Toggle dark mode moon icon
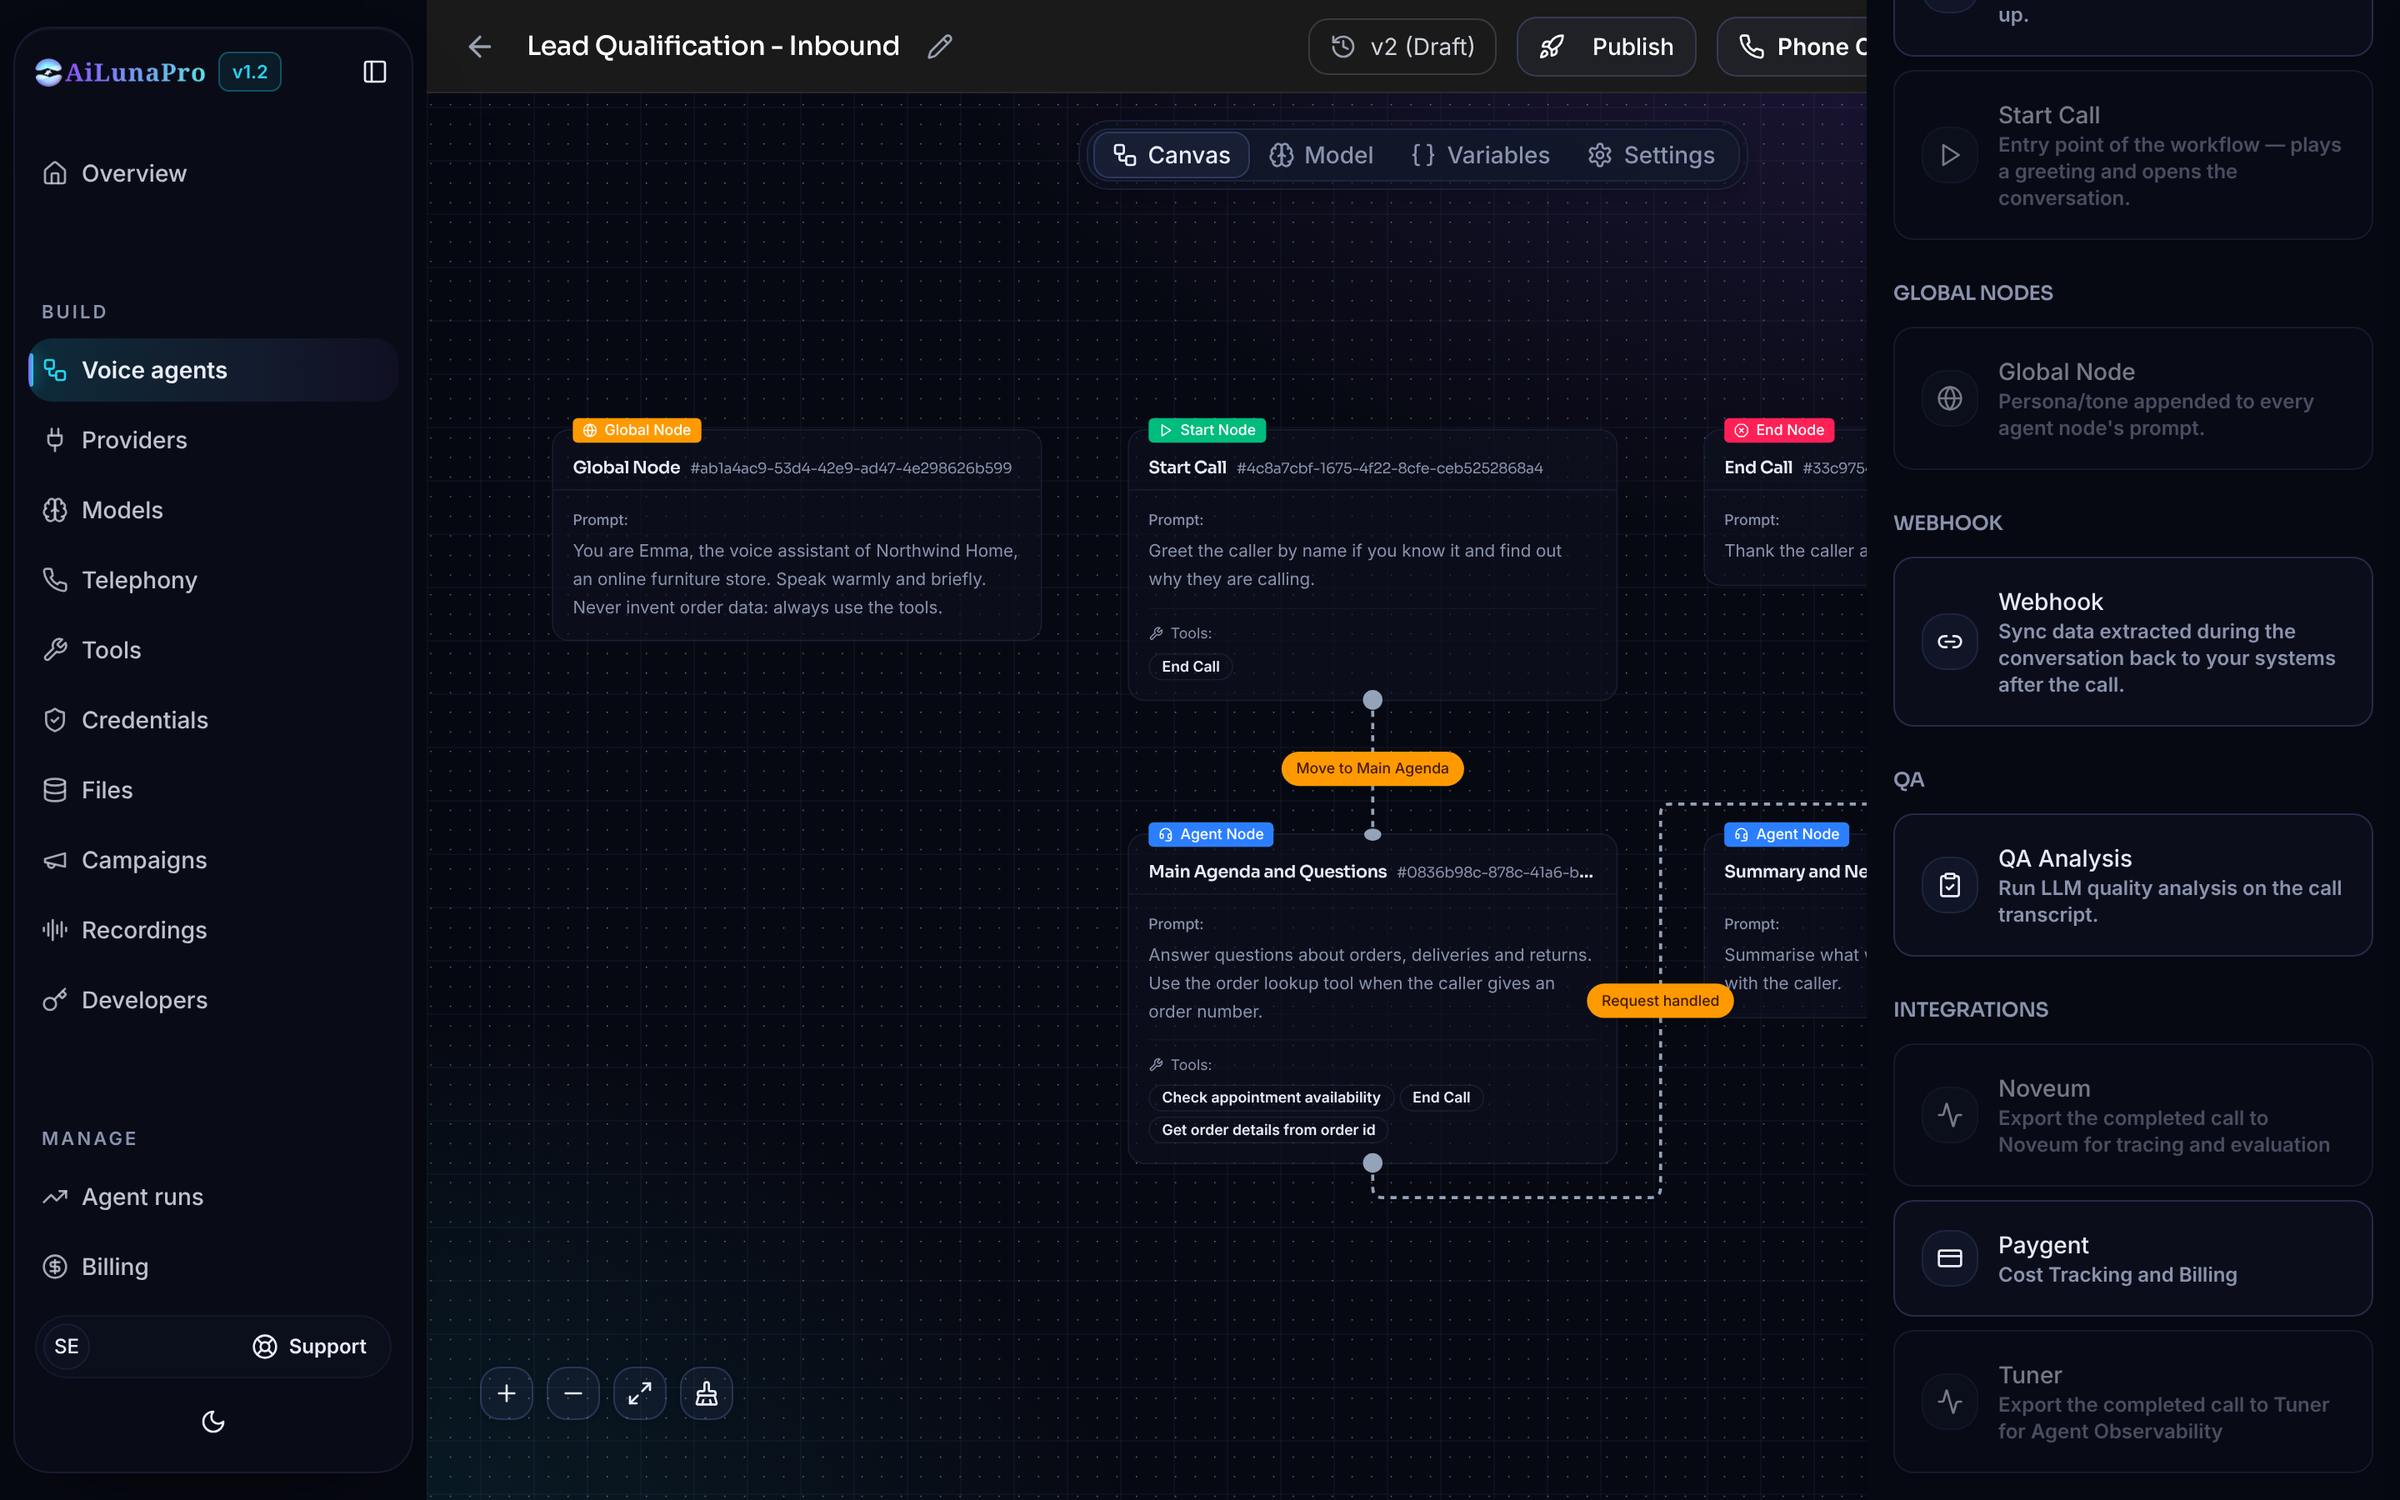 (x=213, y=1421)
